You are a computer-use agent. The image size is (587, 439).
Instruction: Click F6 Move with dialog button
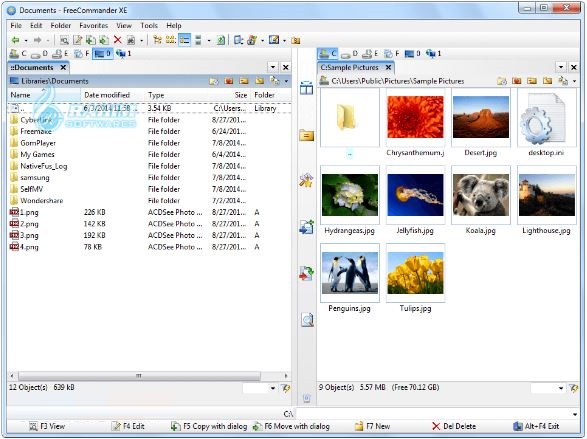click(x=291, y=426)
